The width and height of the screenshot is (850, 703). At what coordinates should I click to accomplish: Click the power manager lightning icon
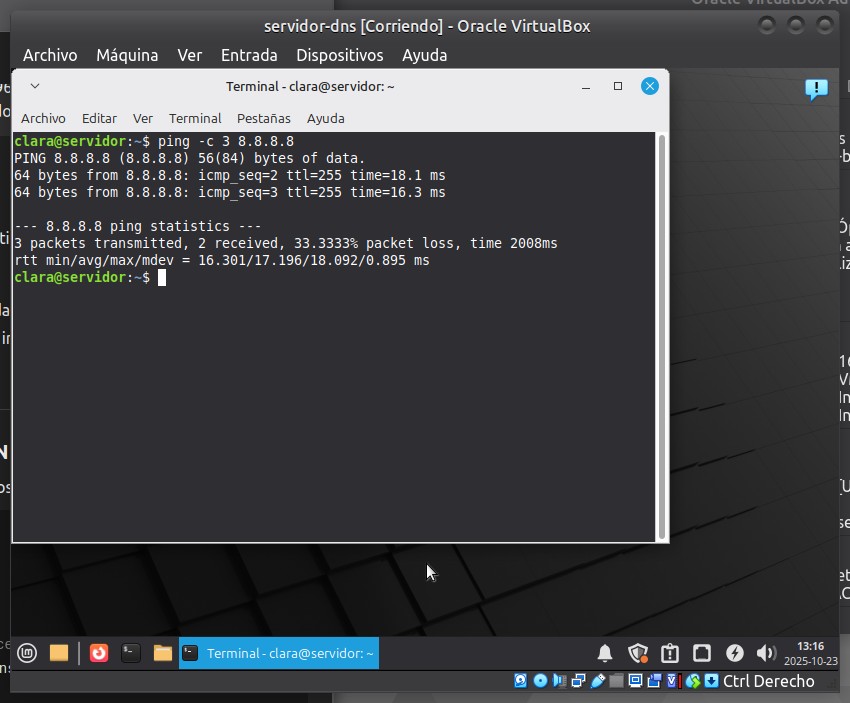point(734,654)
